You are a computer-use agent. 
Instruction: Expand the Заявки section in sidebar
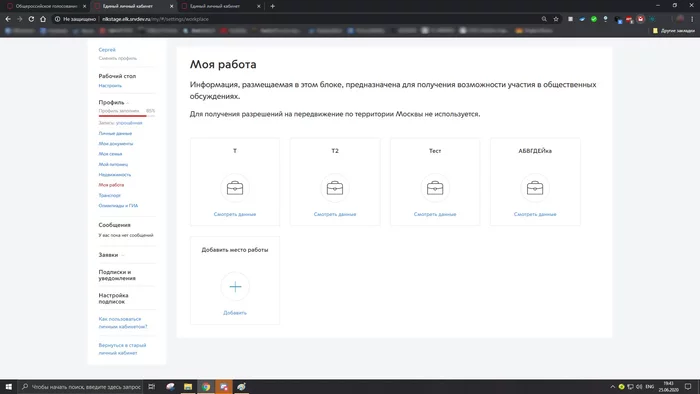[x=123, y=255]
